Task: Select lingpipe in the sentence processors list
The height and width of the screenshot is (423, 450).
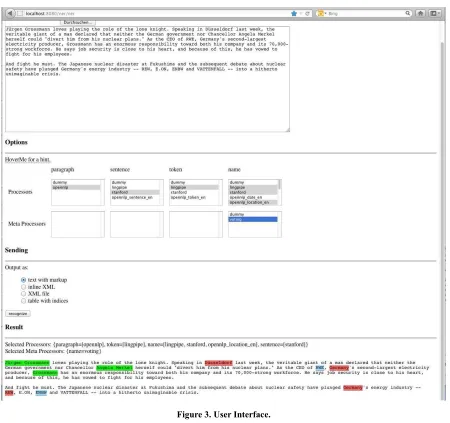Action: click(x=135, y=187)
